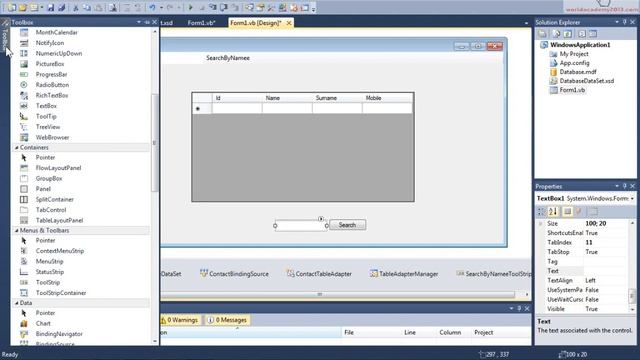Viewport: 640px width, 360px height.
Task: Select TreeView toolbox item
Action: [x=48, y=127]
